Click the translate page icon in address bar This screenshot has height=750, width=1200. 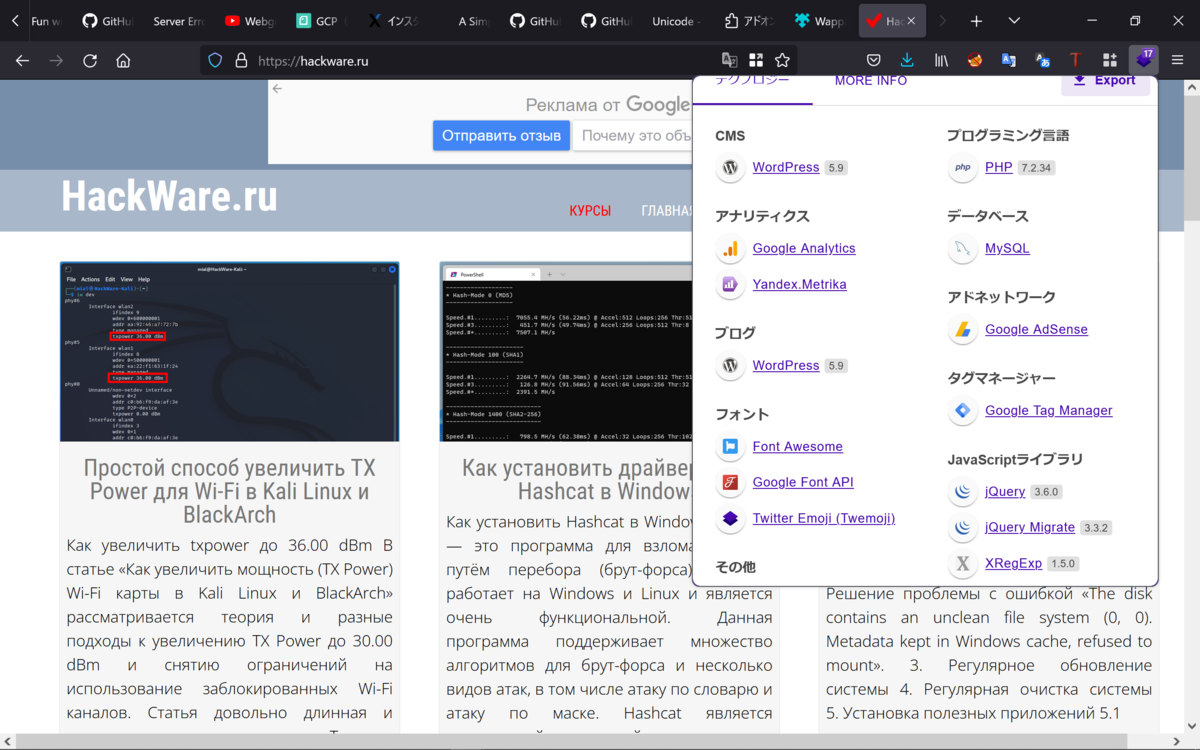click(x=730, y=60)
